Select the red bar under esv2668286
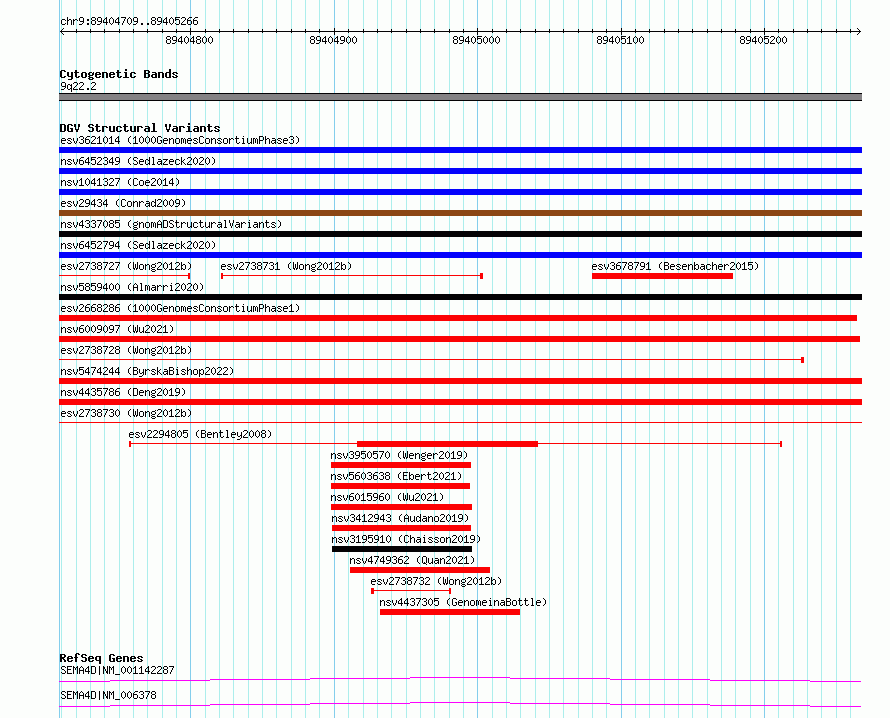The width and height of the screenshot is (890, 718). pos(458,318)
